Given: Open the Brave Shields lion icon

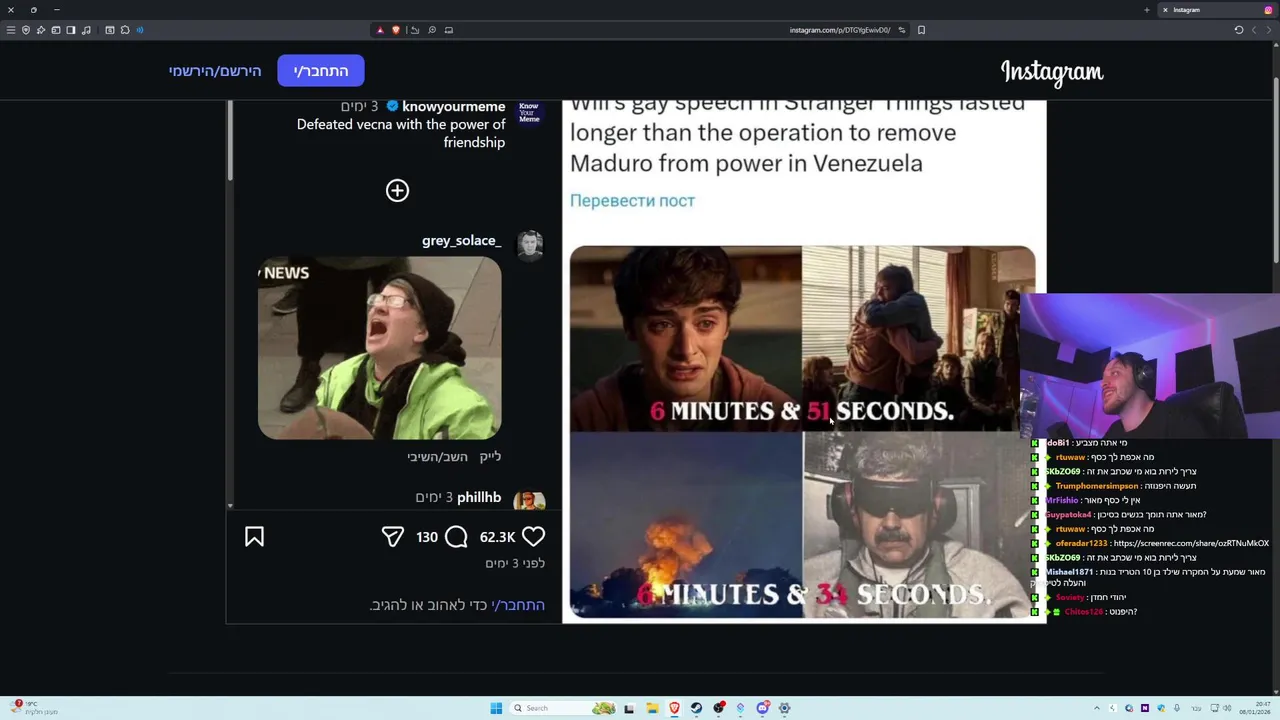Looking at the screenshot, I should tap(396, 30).
